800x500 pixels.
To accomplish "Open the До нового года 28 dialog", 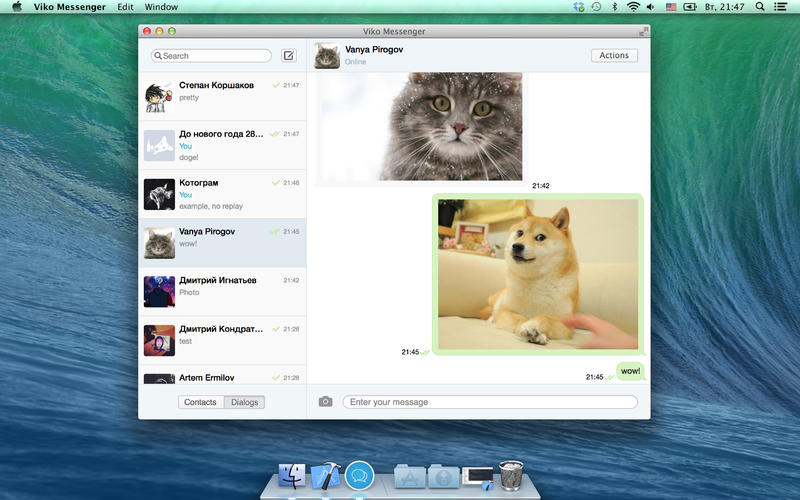I will (x=222, y=145).
